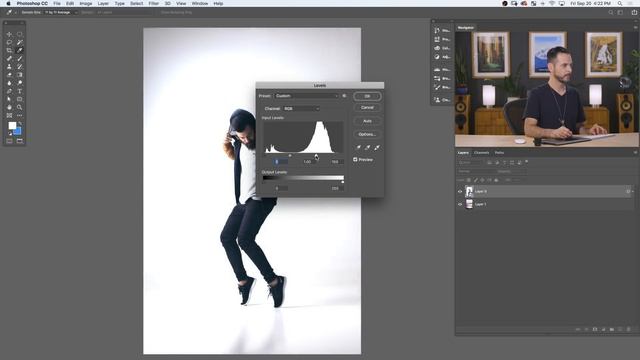Viewport: 640px width, 360px height.
Task: Select the Crop tool
Action: pos(9,51)
